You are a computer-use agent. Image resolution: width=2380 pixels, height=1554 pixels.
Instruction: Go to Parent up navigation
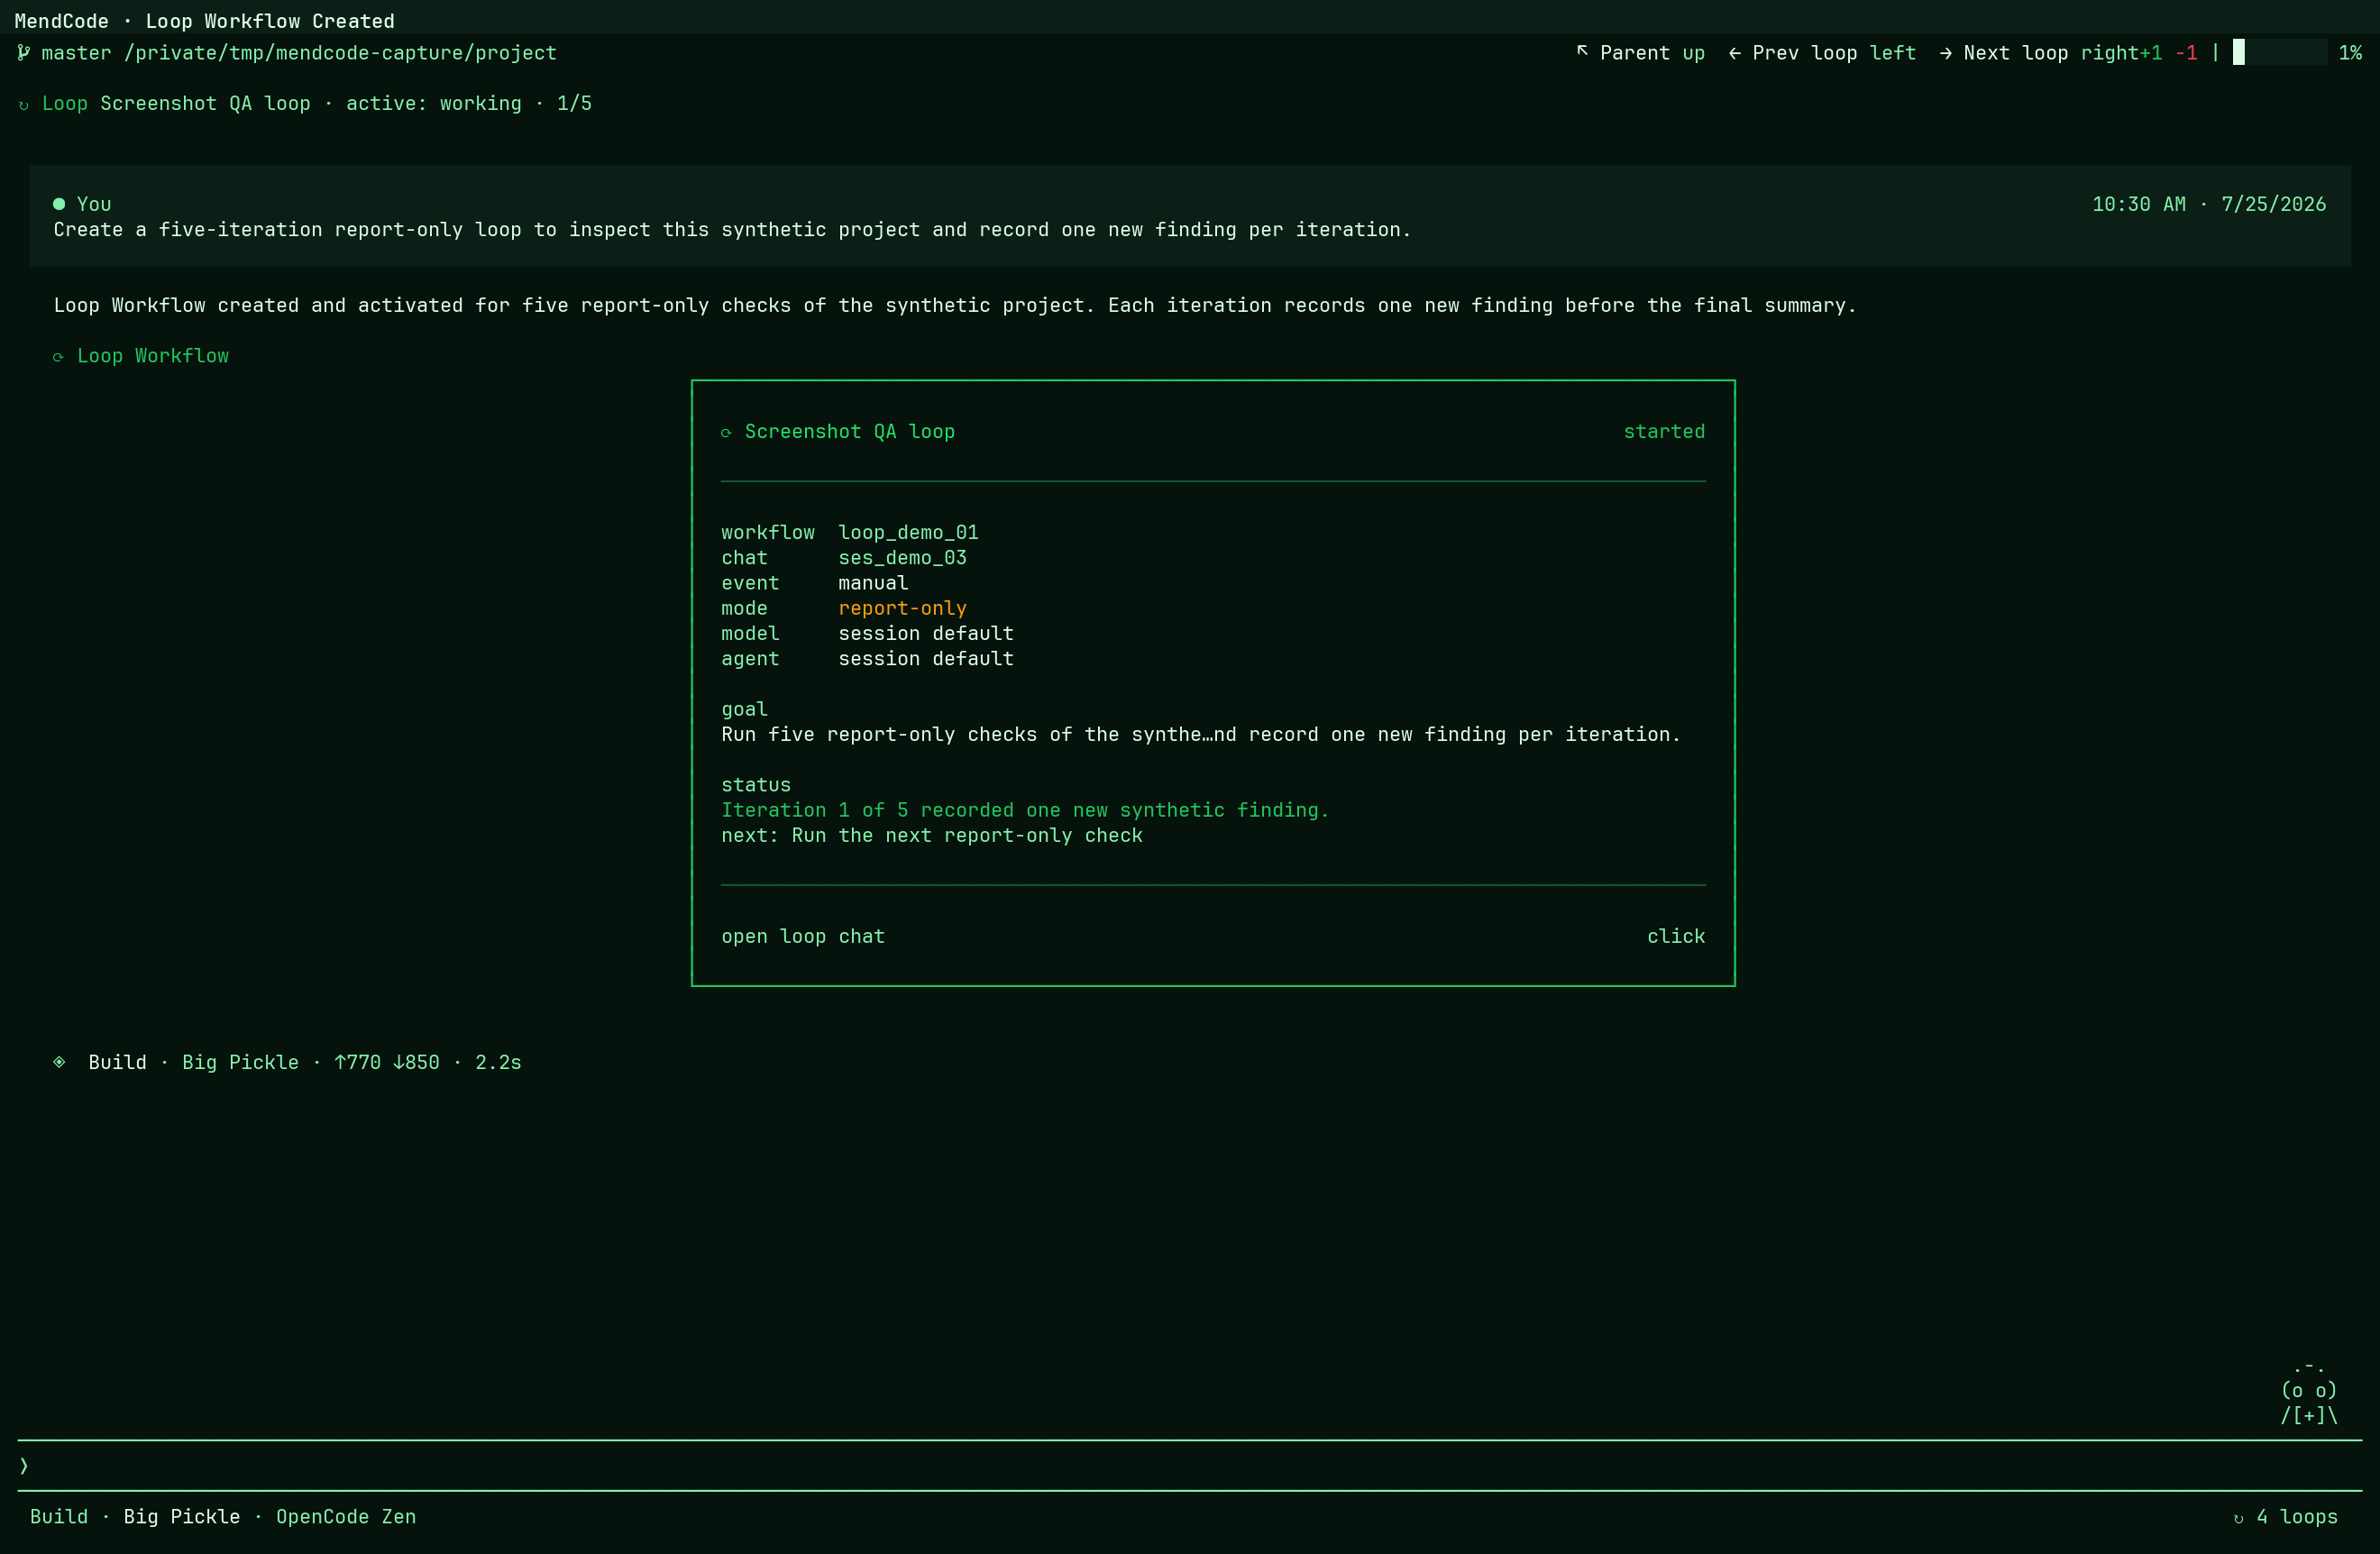click(x=1640, y=53)
